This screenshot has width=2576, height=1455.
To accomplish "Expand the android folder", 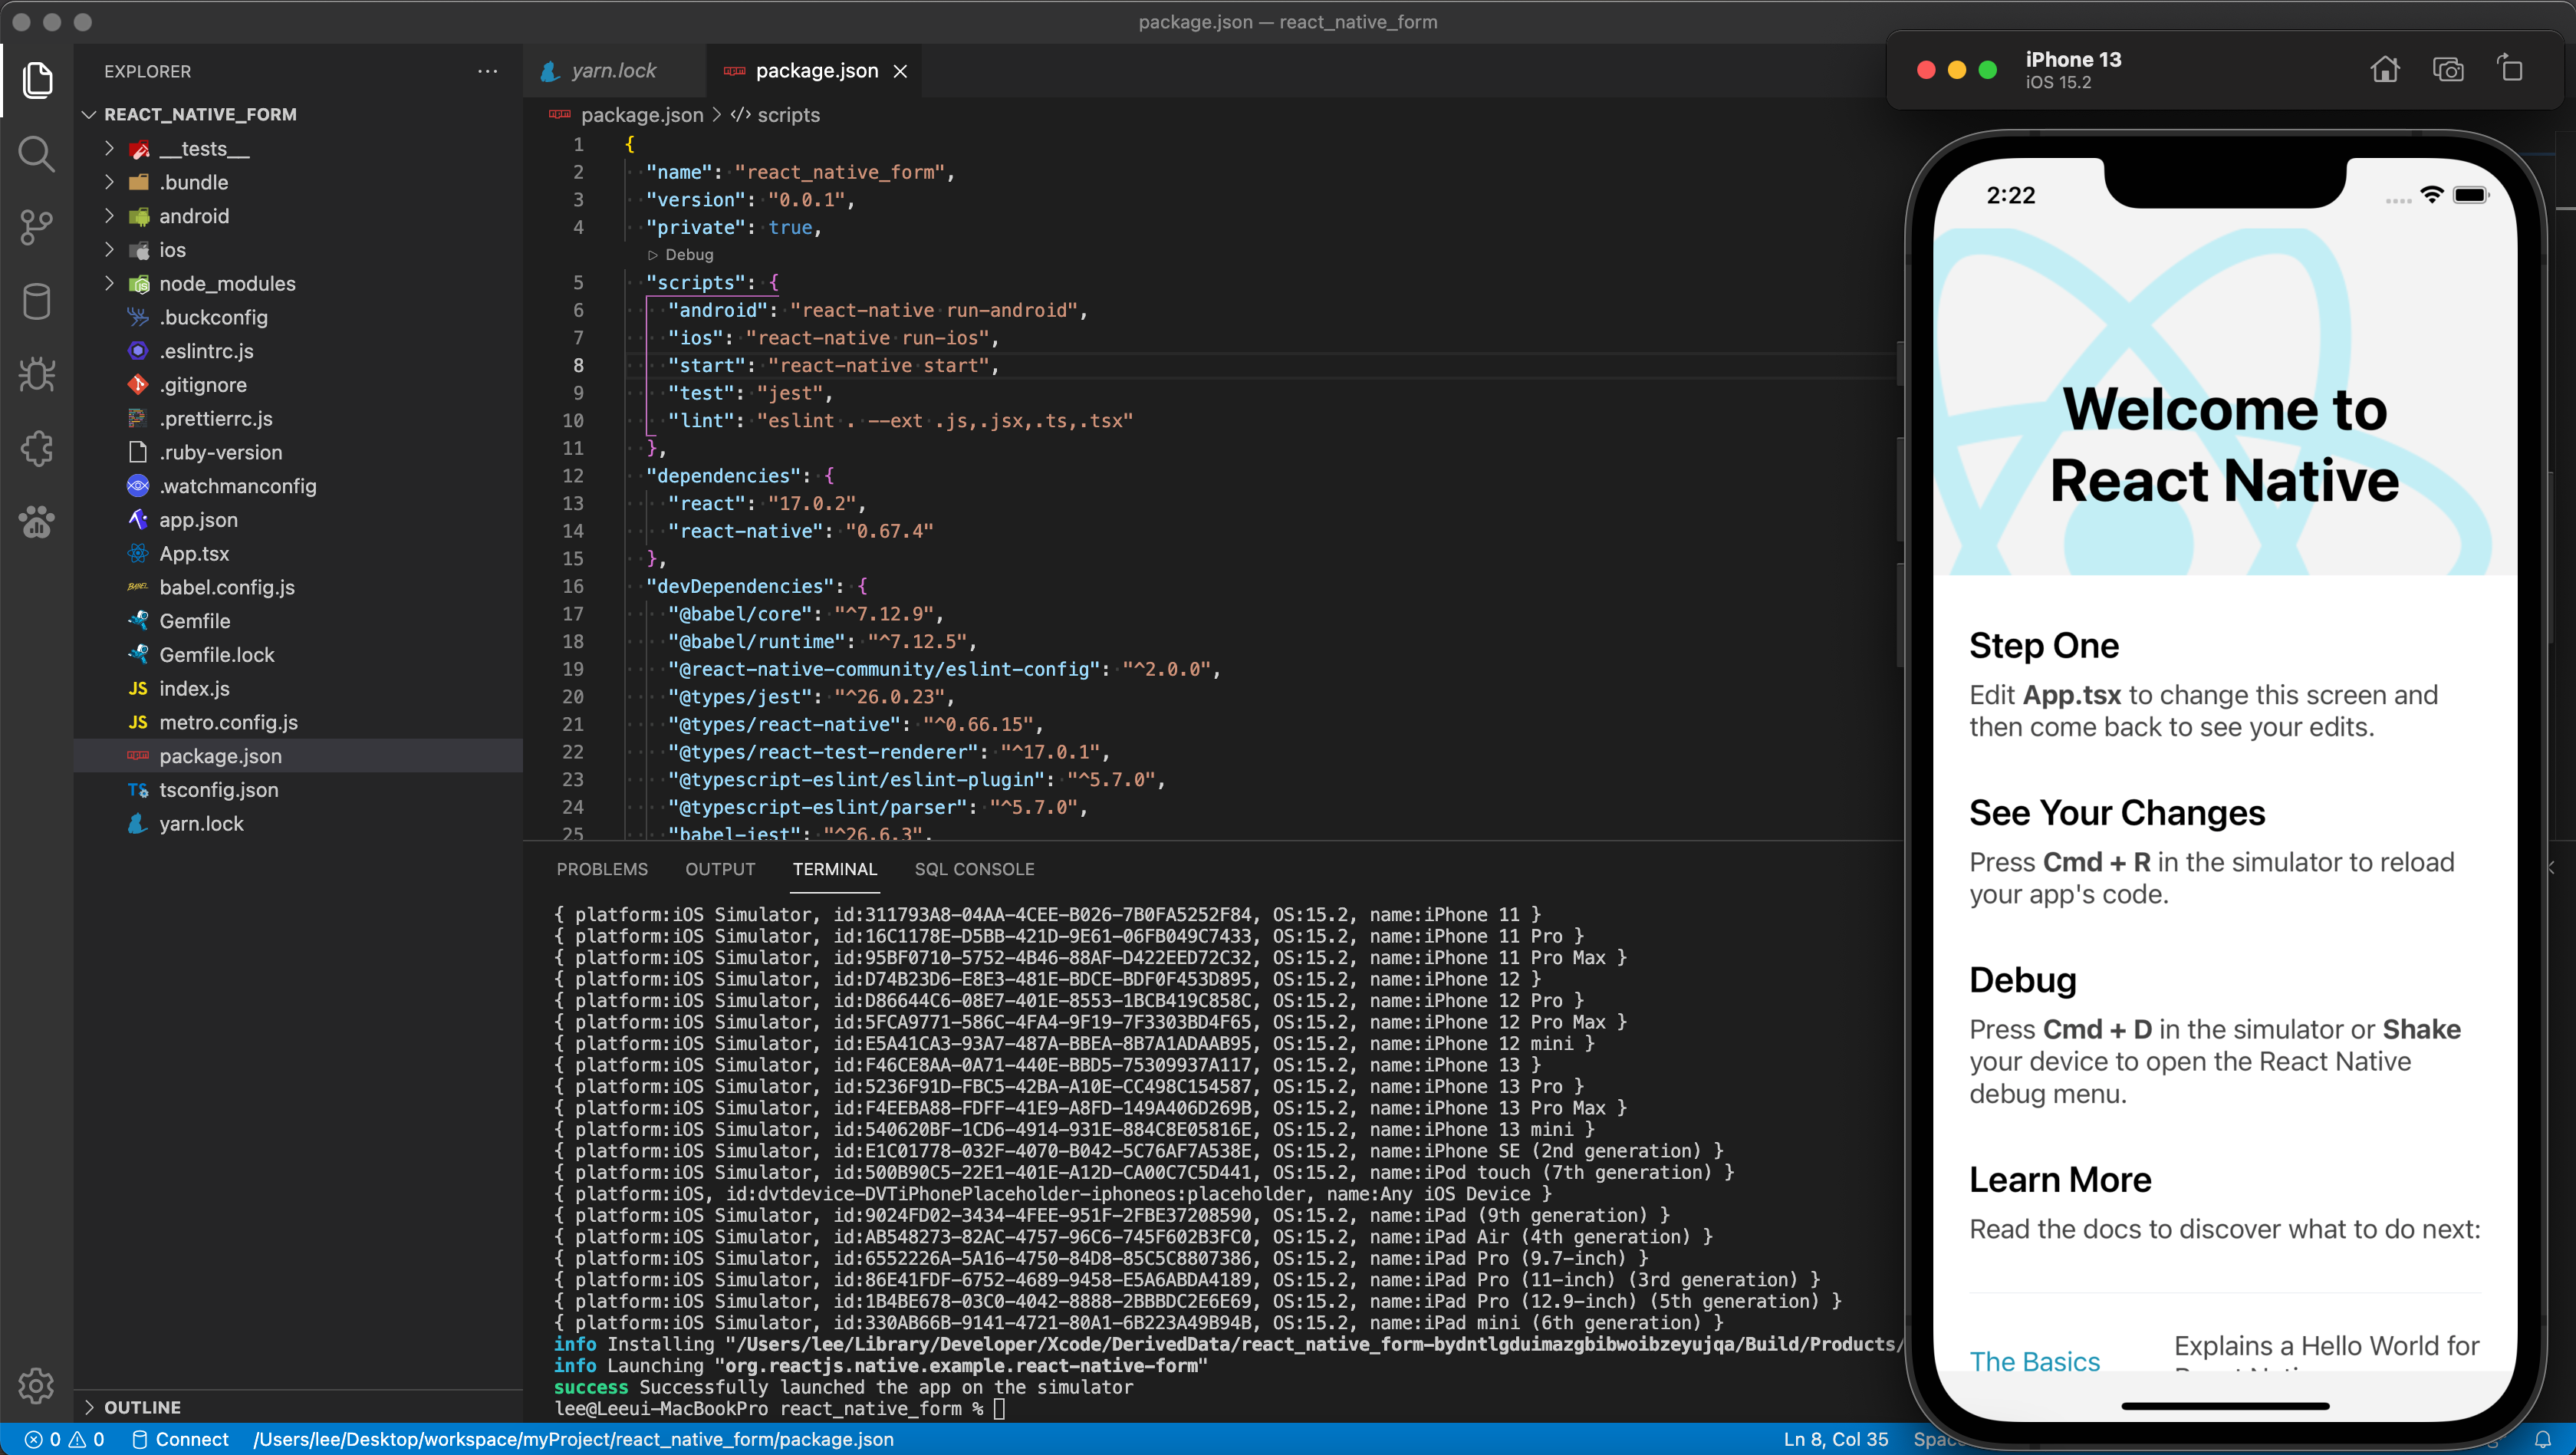I will tap(193, 216).
